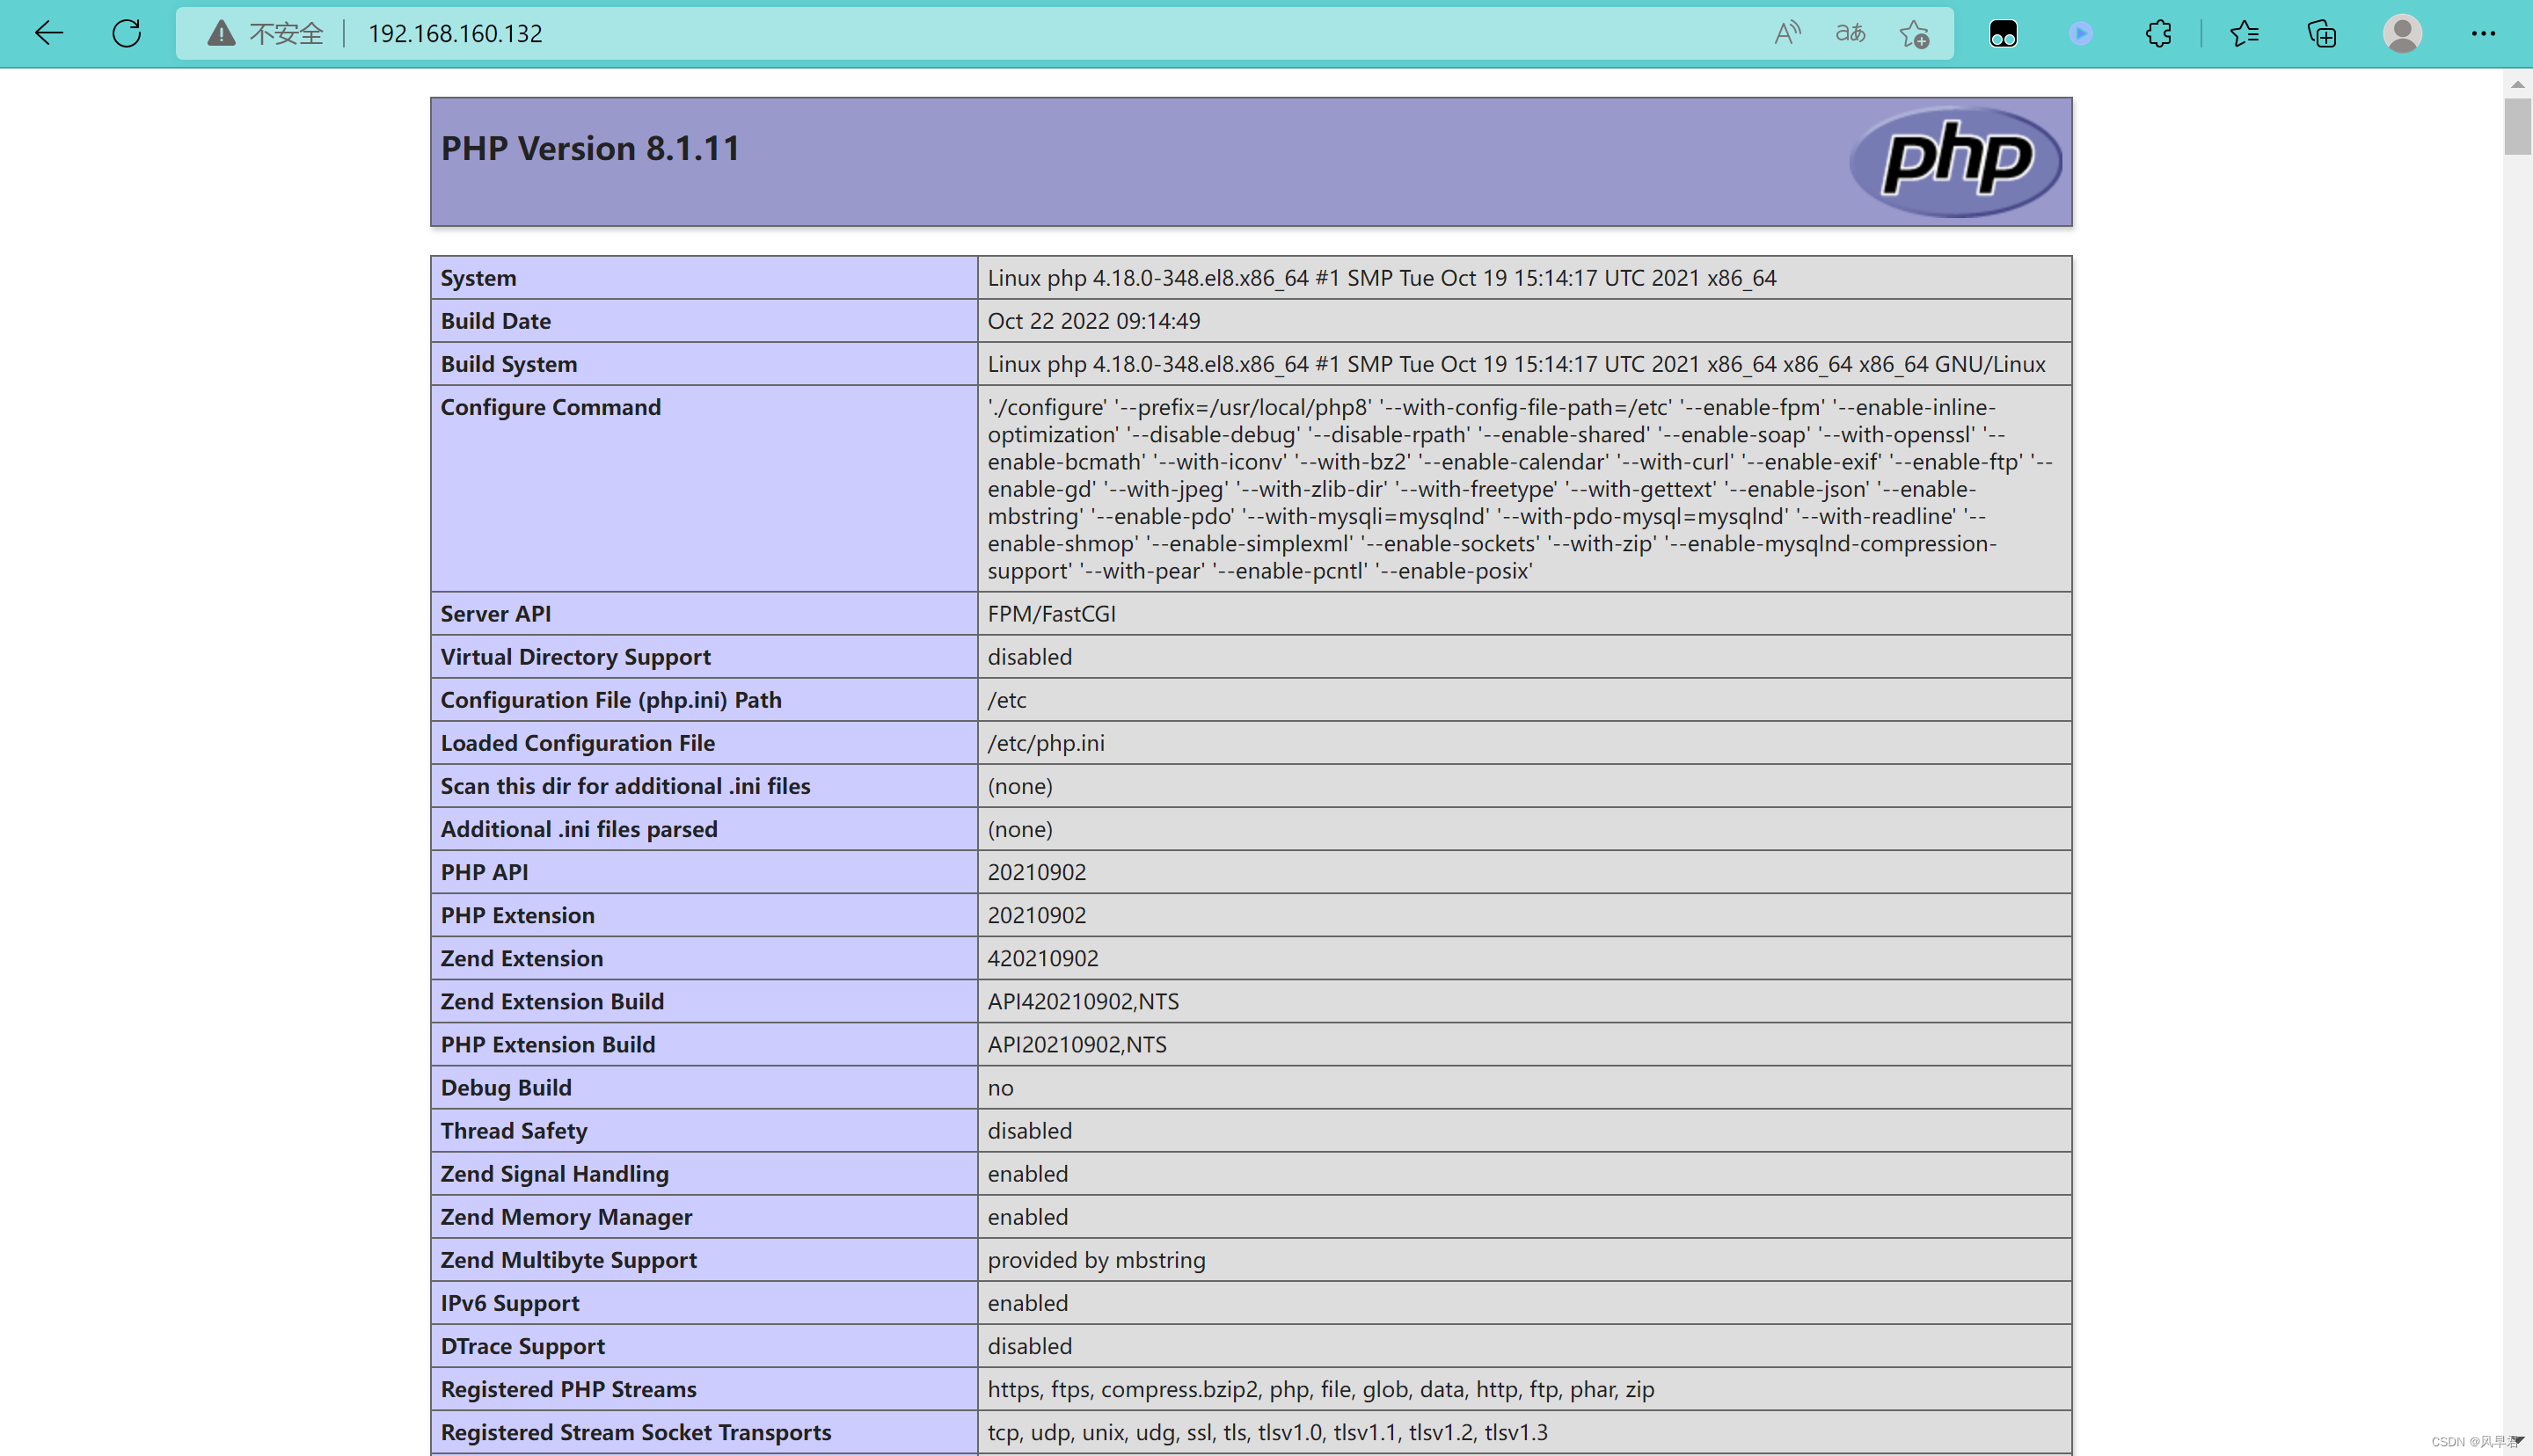This screenshot has height=1456, width=2533.
Task: Add page to favorites star icon
Action: click(1914, 33)
